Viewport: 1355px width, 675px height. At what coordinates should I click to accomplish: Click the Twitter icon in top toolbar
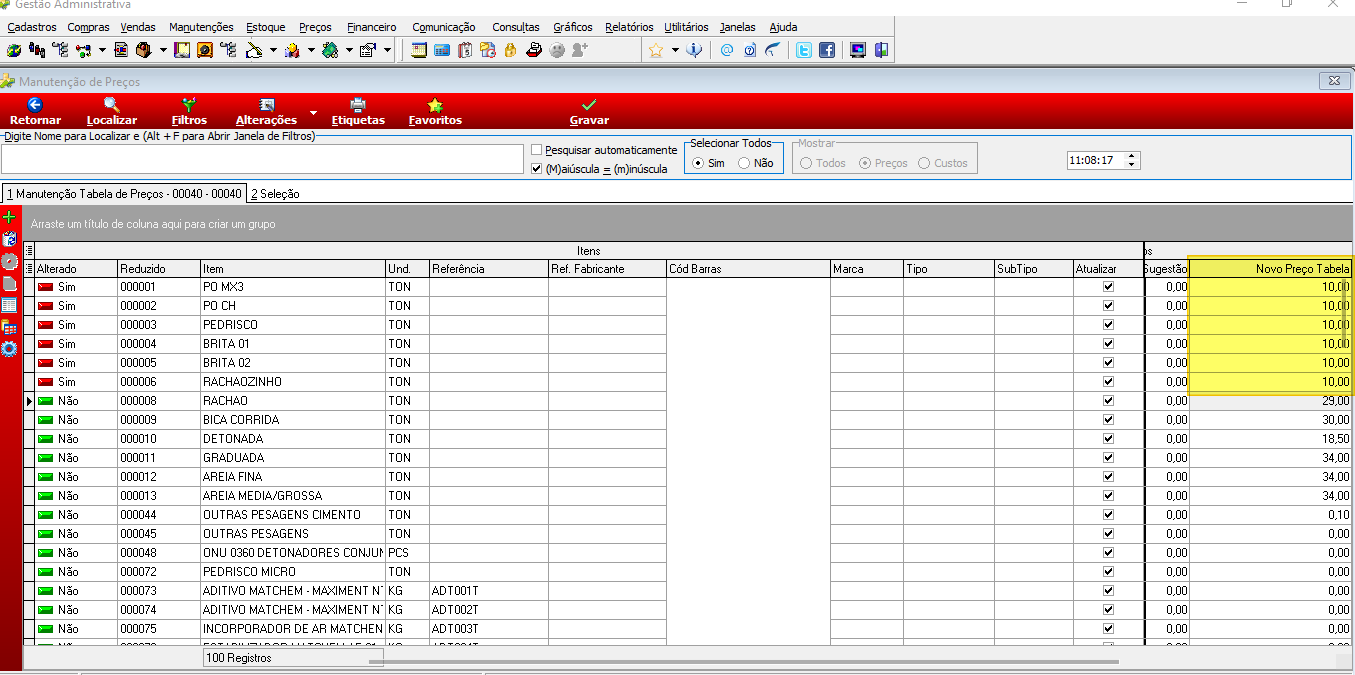pos(804,50)
